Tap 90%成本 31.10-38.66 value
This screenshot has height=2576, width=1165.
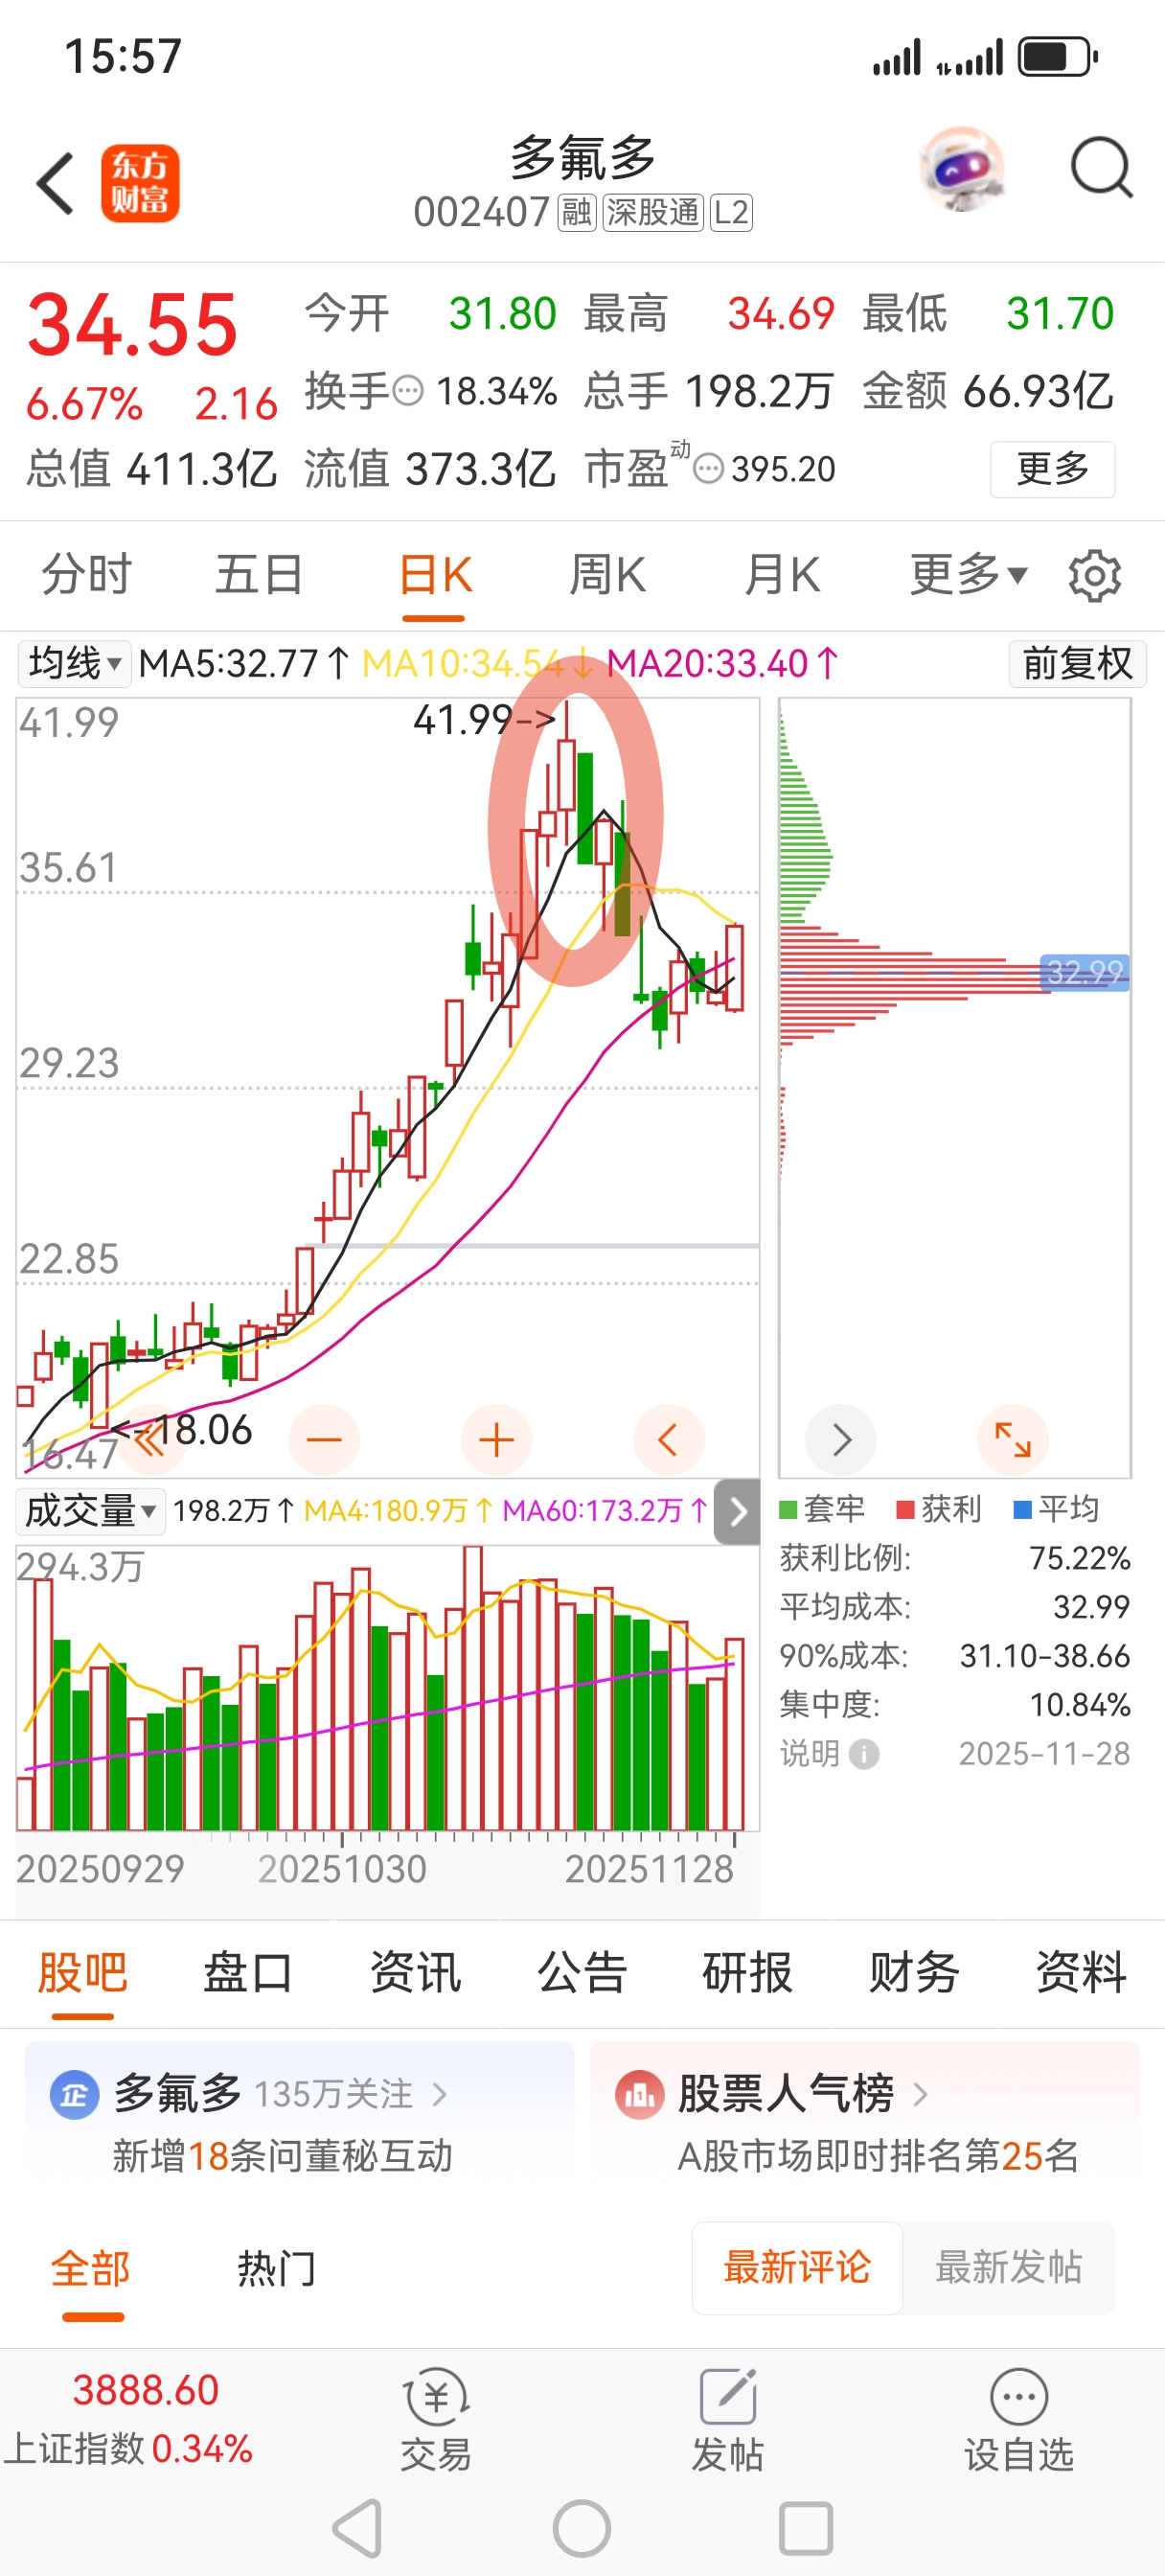click(1045, 1656)
